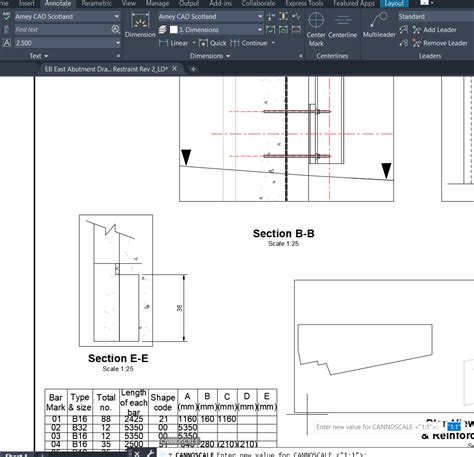Expand the Continue dimension type arrow
474x457 pixels.
[273, 43]
